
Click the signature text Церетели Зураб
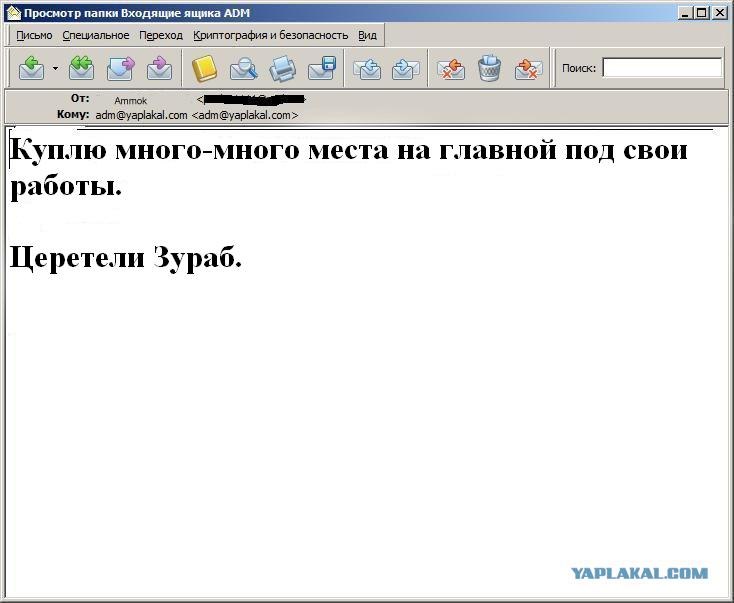(125, 258)
